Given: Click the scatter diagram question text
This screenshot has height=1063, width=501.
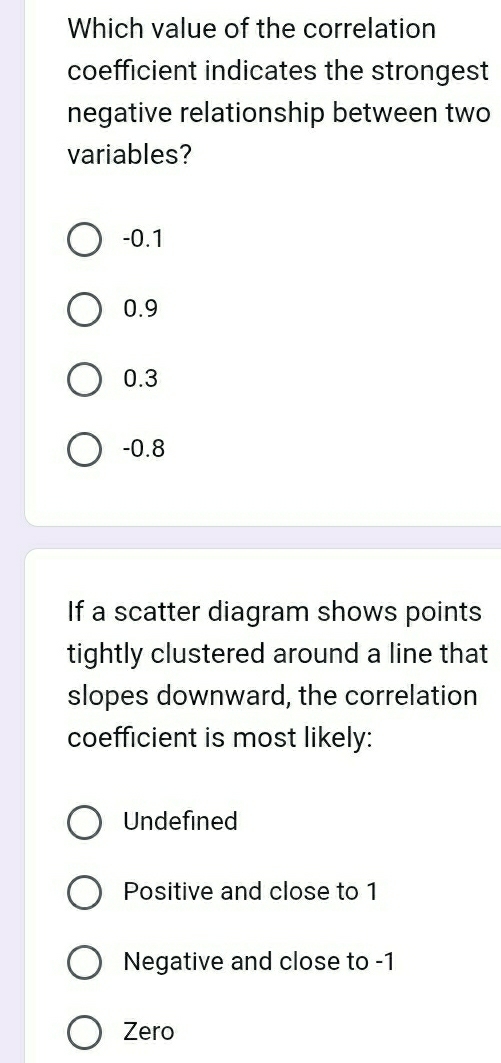Looking at the screenshot, I should pos(277,675).
